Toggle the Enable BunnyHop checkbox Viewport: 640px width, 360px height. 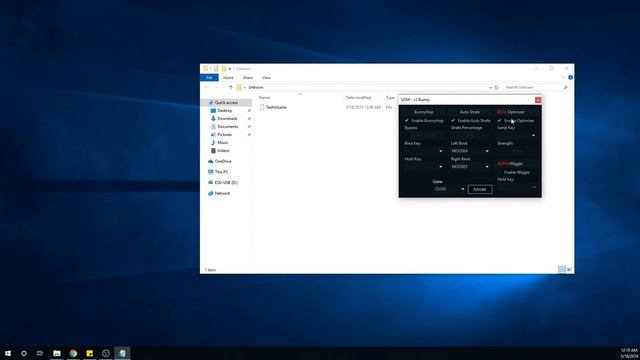click(x=407, y=120)
